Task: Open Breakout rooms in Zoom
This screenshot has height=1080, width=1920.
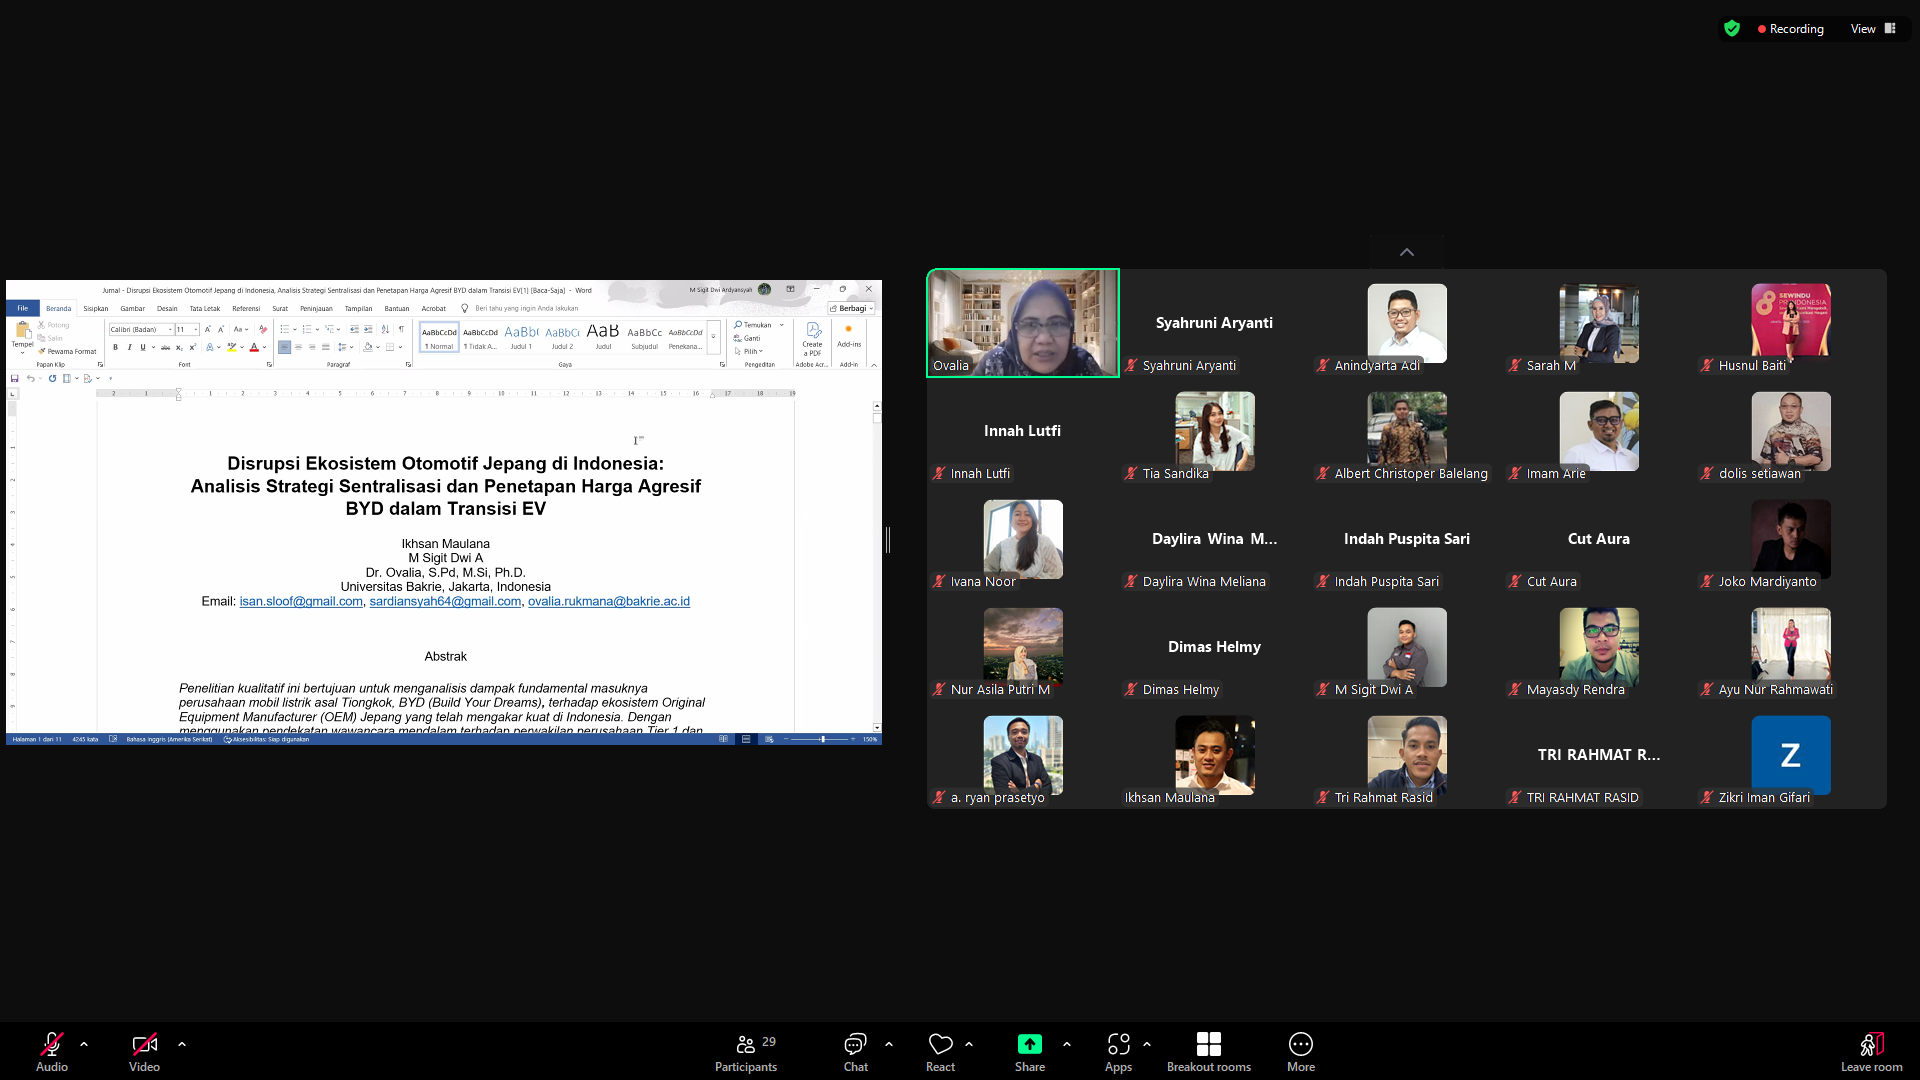Action: (x=1208, y=1052)
